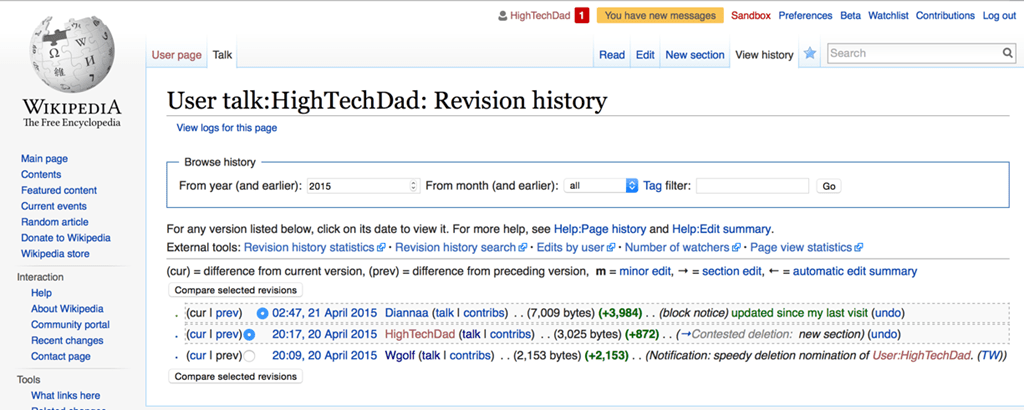The width and height of the screenshot is (1024, 410).
Task: Open the 02:47, 21 April 2015 revision
Action: (325, 313)
